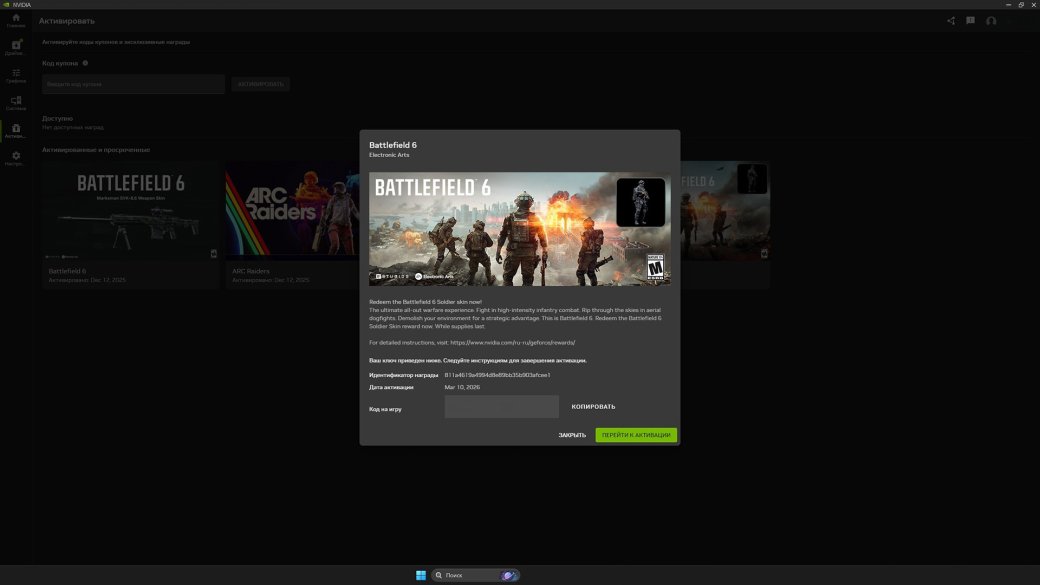Open Settings gear in the sidebar
The height and width of the screenshot is (585, 1040).
click(x=16, y=159)
